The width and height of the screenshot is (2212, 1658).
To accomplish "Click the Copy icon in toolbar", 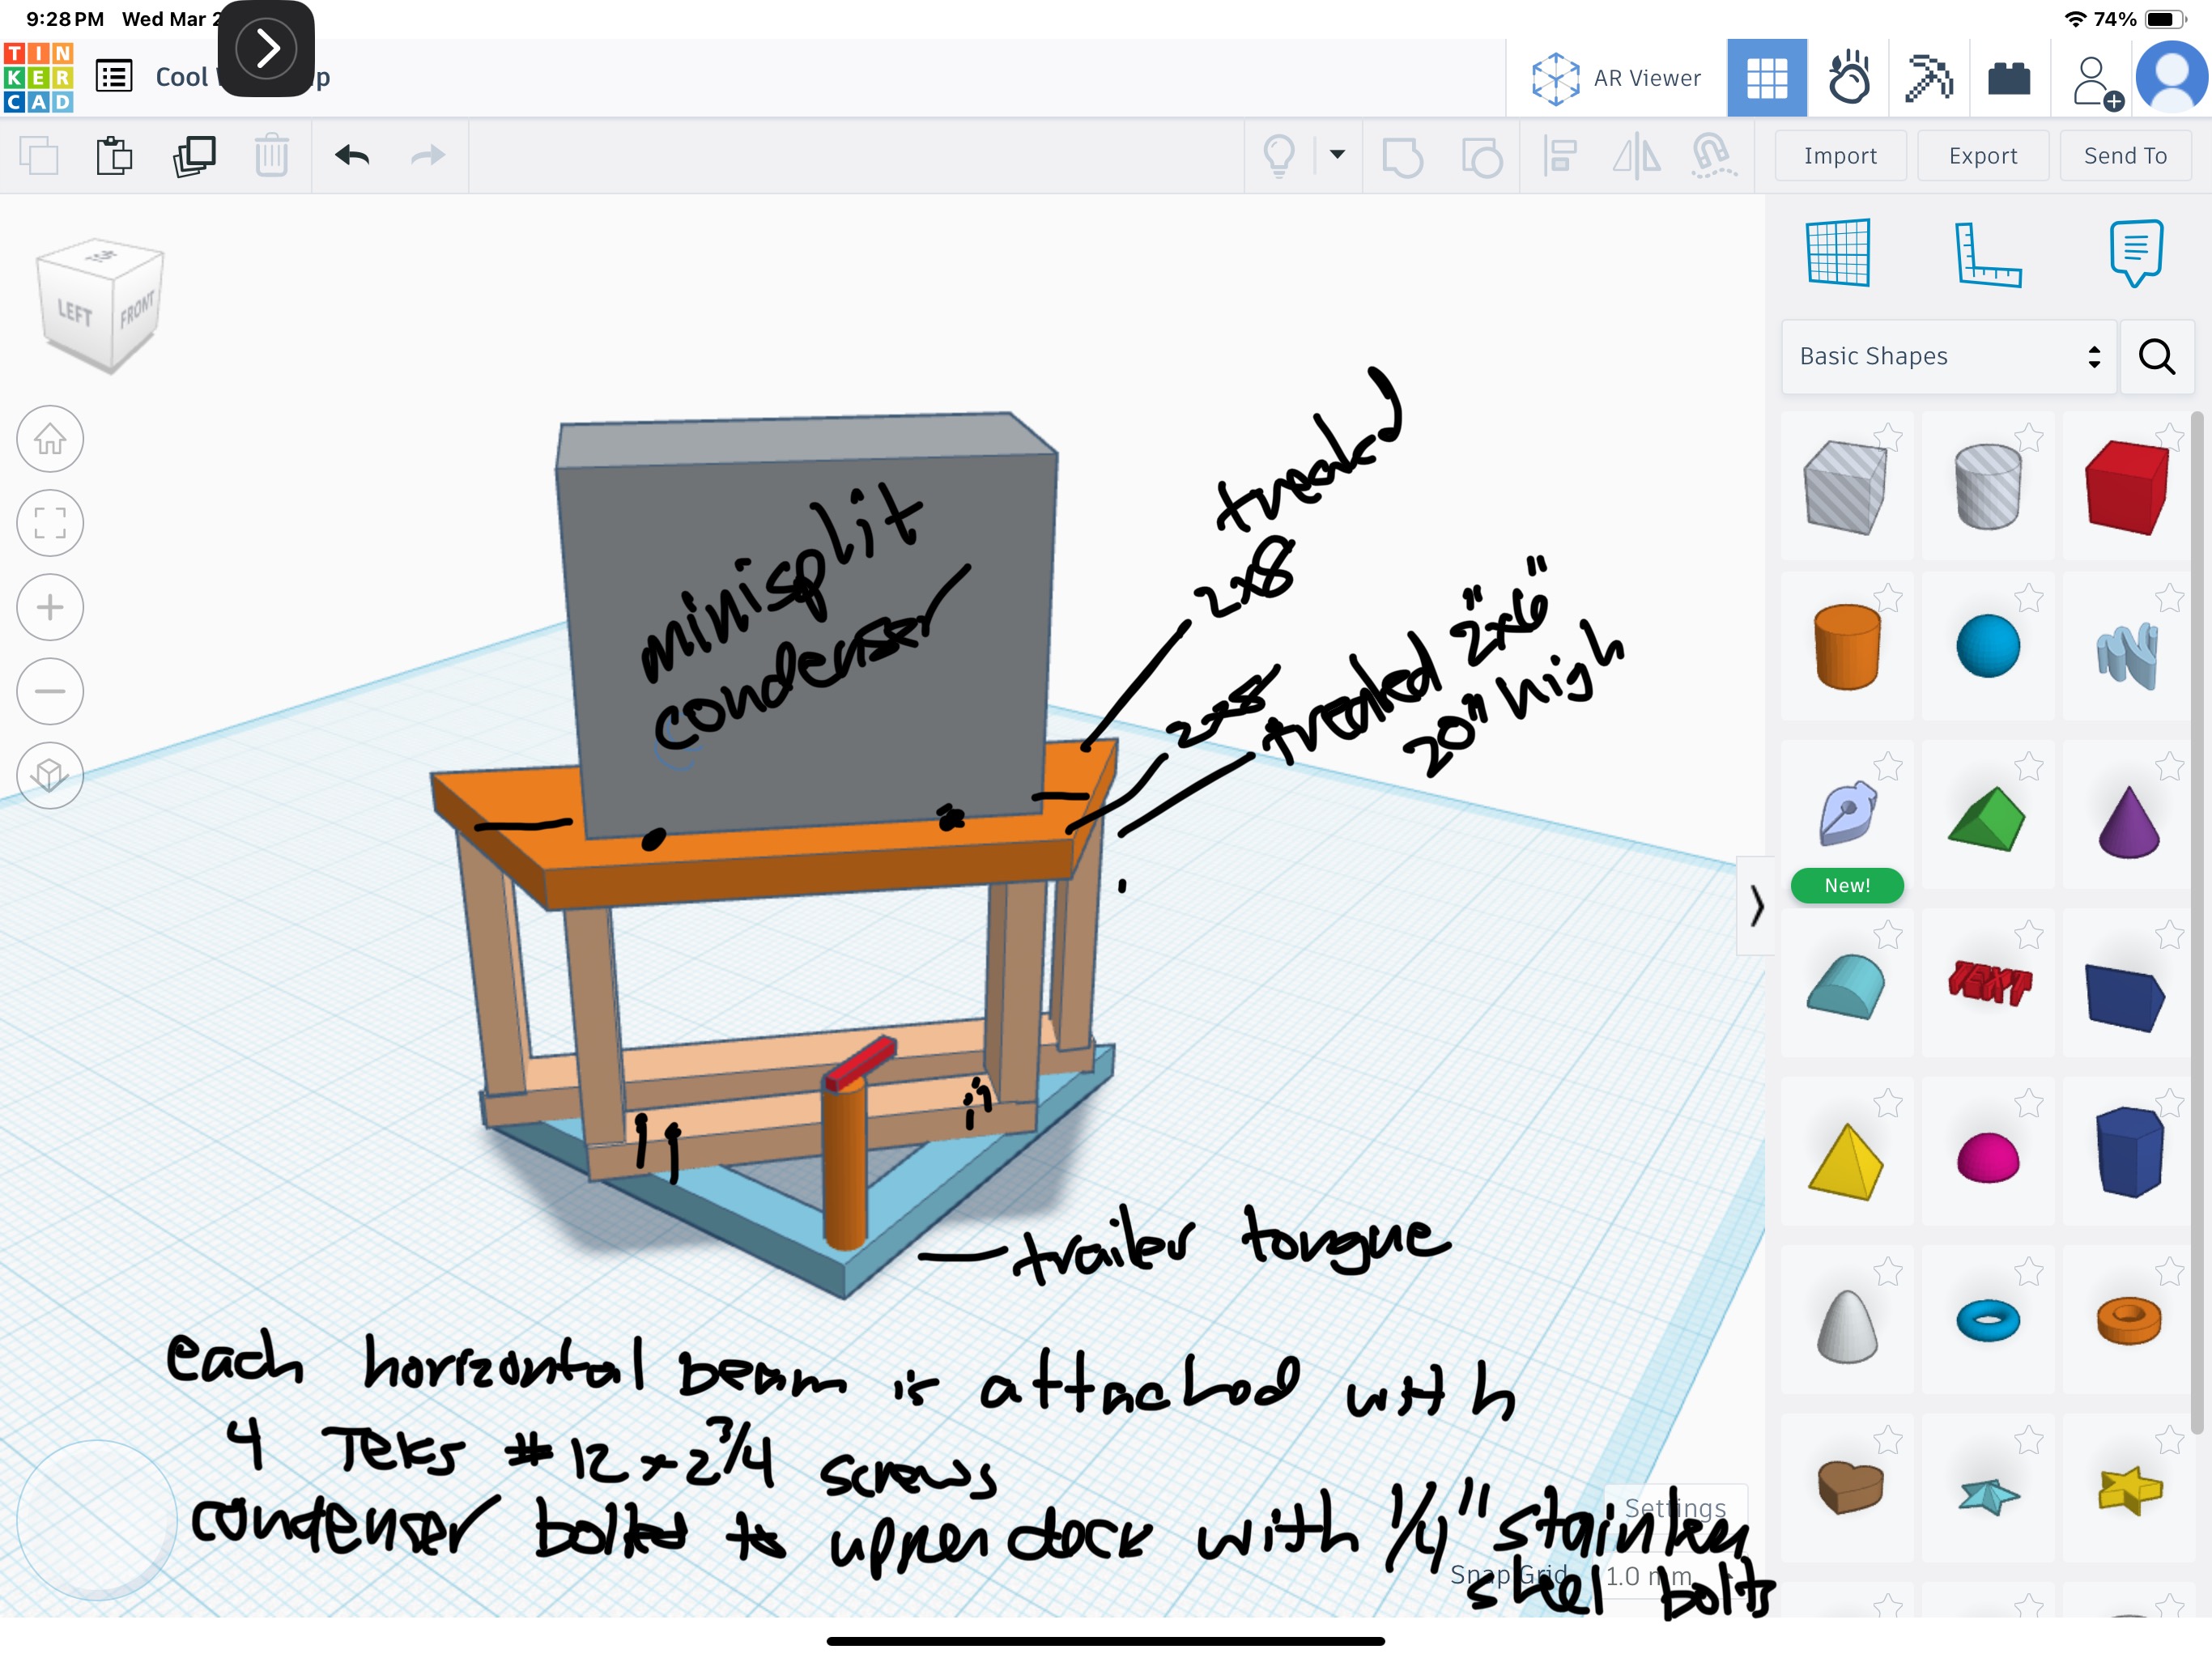I will tap(39, 156).
